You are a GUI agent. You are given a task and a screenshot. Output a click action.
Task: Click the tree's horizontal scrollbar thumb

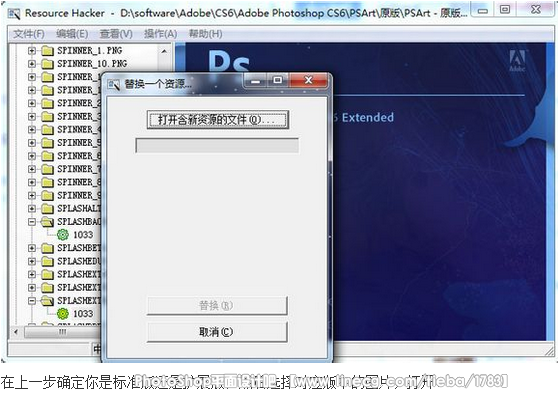62,332
